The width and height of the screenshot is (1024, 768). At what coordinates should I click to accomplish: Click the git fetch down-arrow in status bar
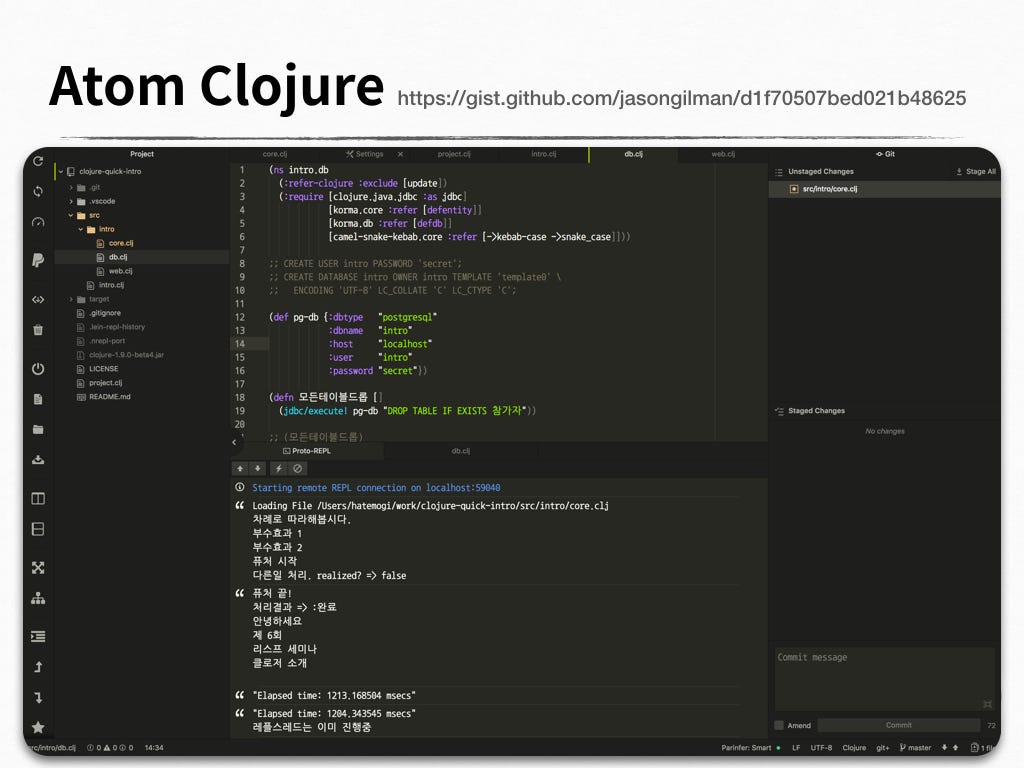tap(944, 748)
